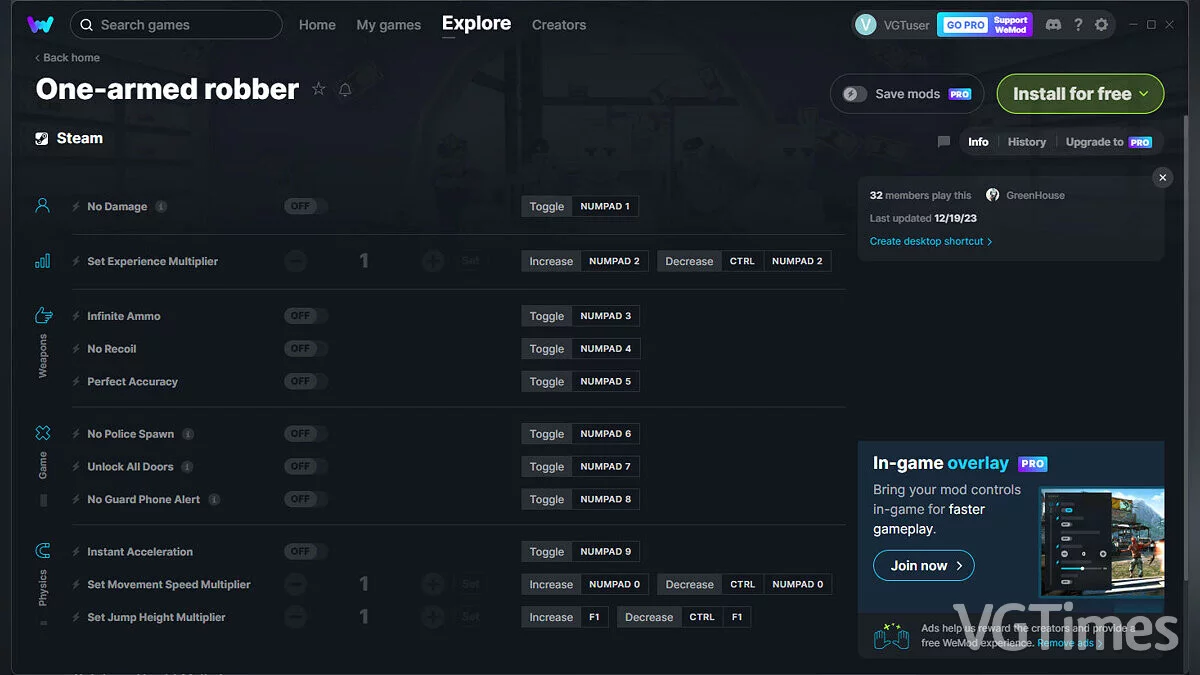Screen dimensions: 1200x675
Task: Click the Search games field
Action: [176, 25]
